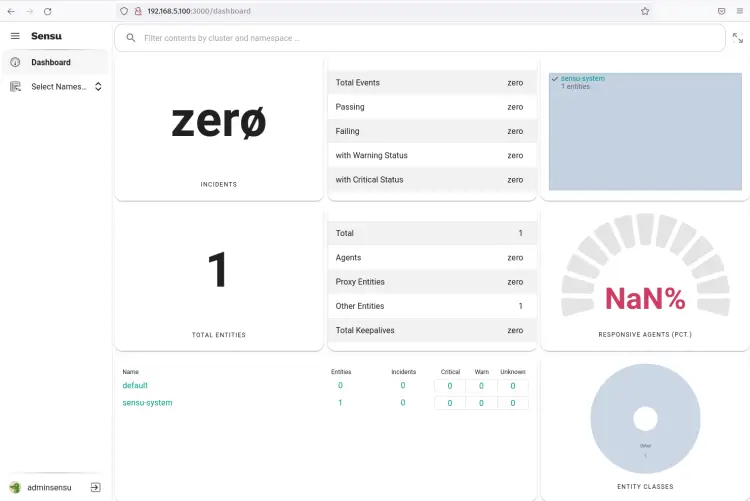Image resolution: width=750 pixels, height=501 pixels.
Task: Expand the Select Namespace dropdown
Action: tap(98, 87)
